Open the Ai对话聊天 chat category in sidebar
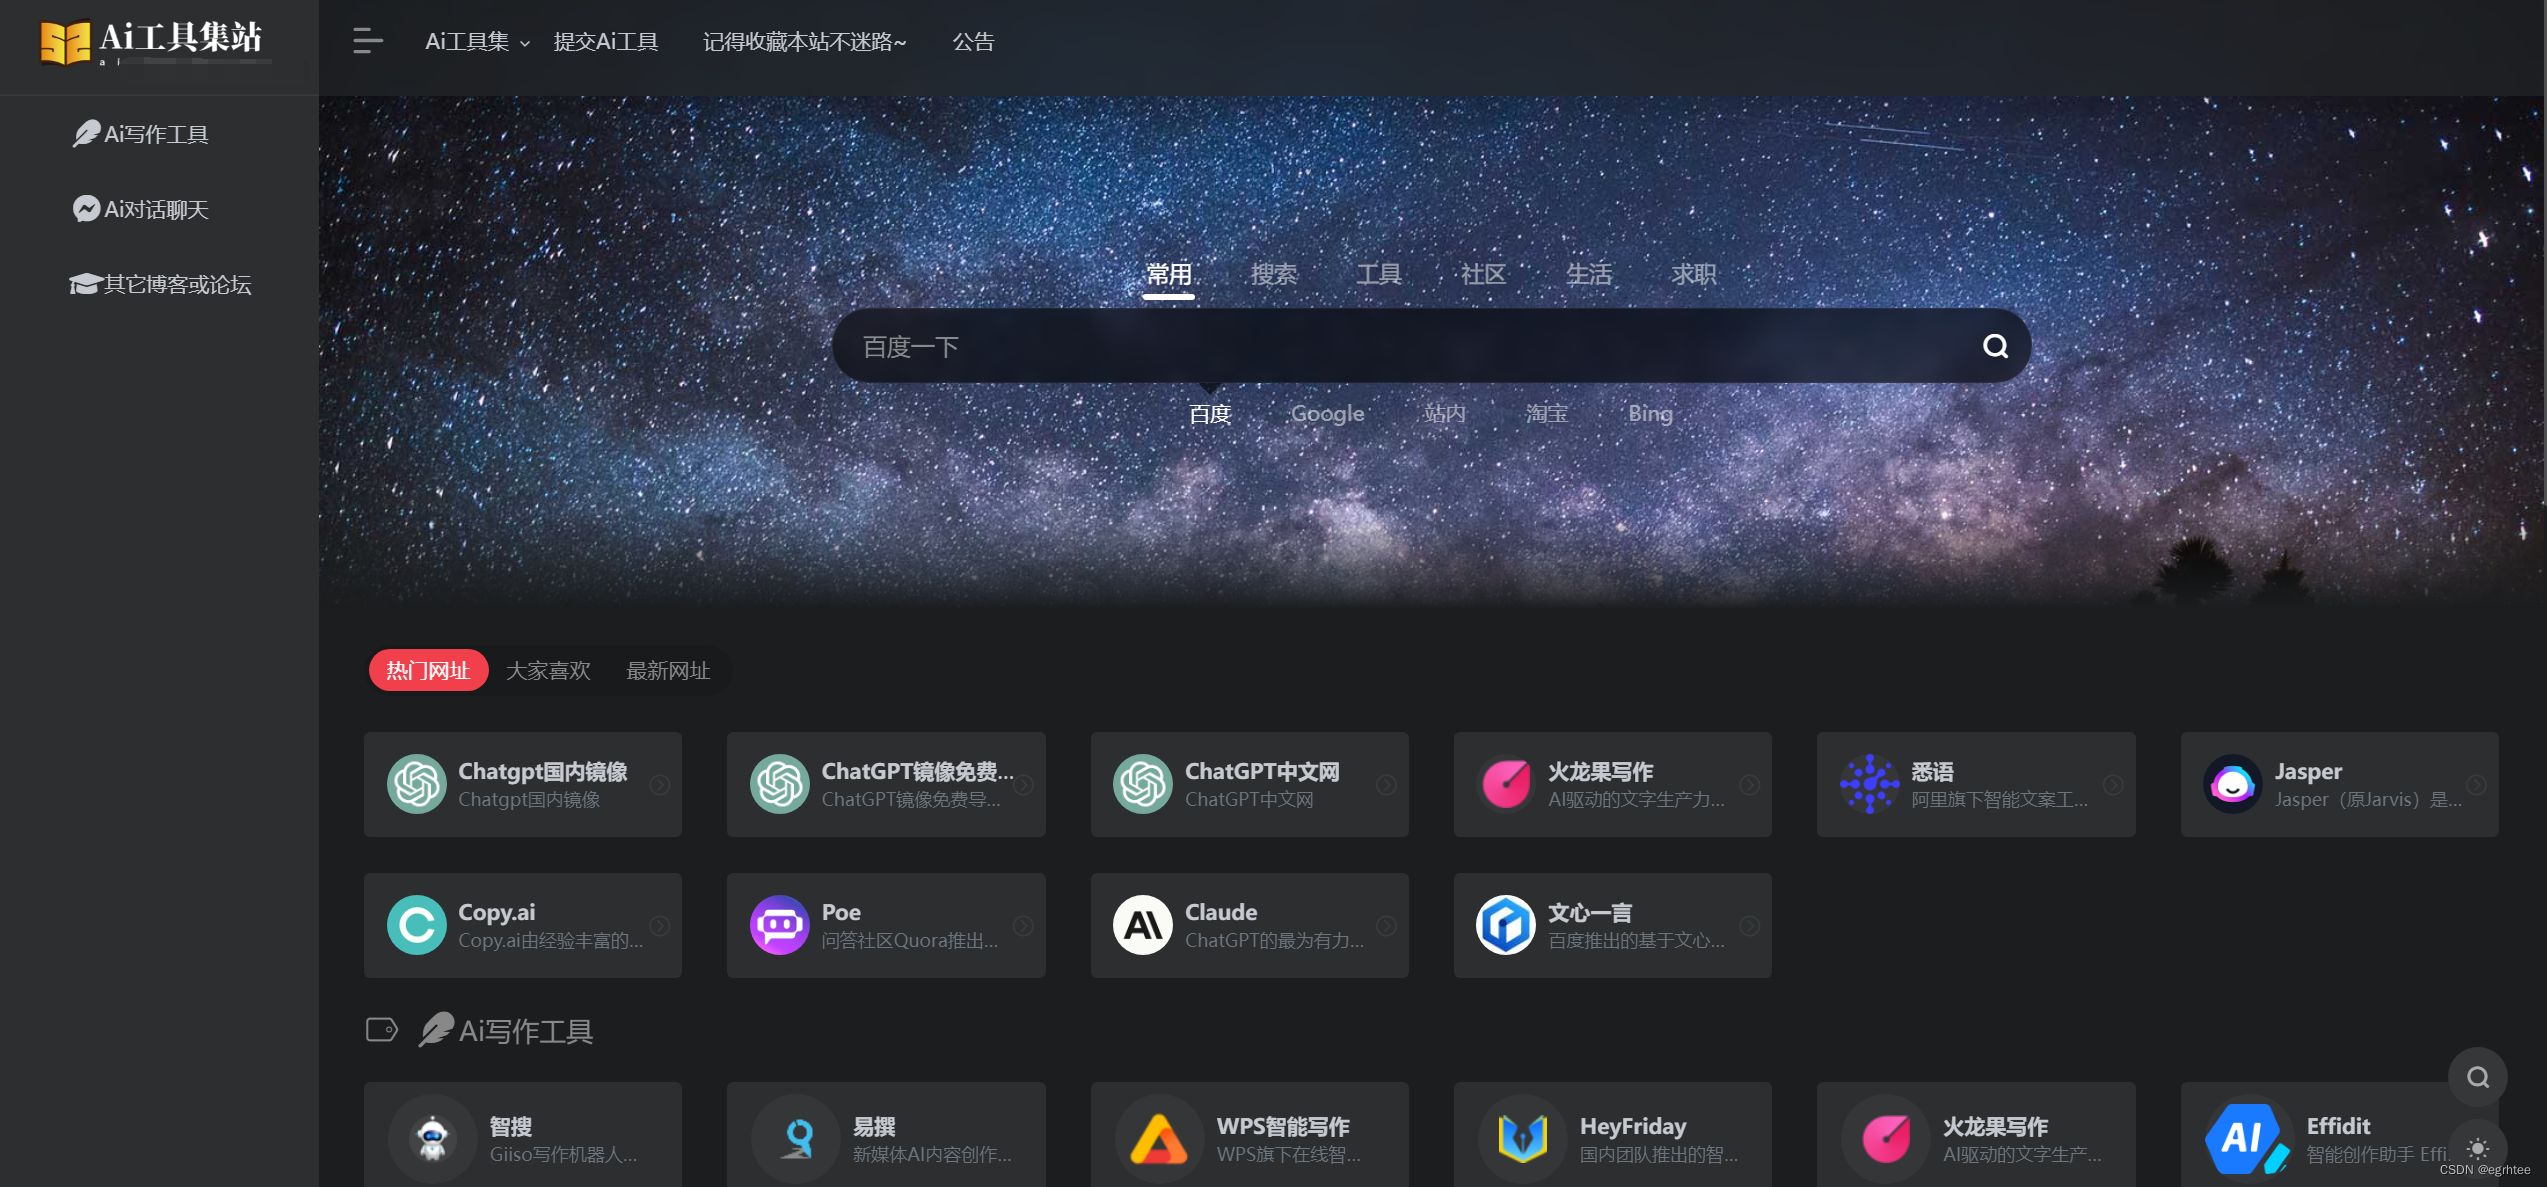 [x=143, y=209]
